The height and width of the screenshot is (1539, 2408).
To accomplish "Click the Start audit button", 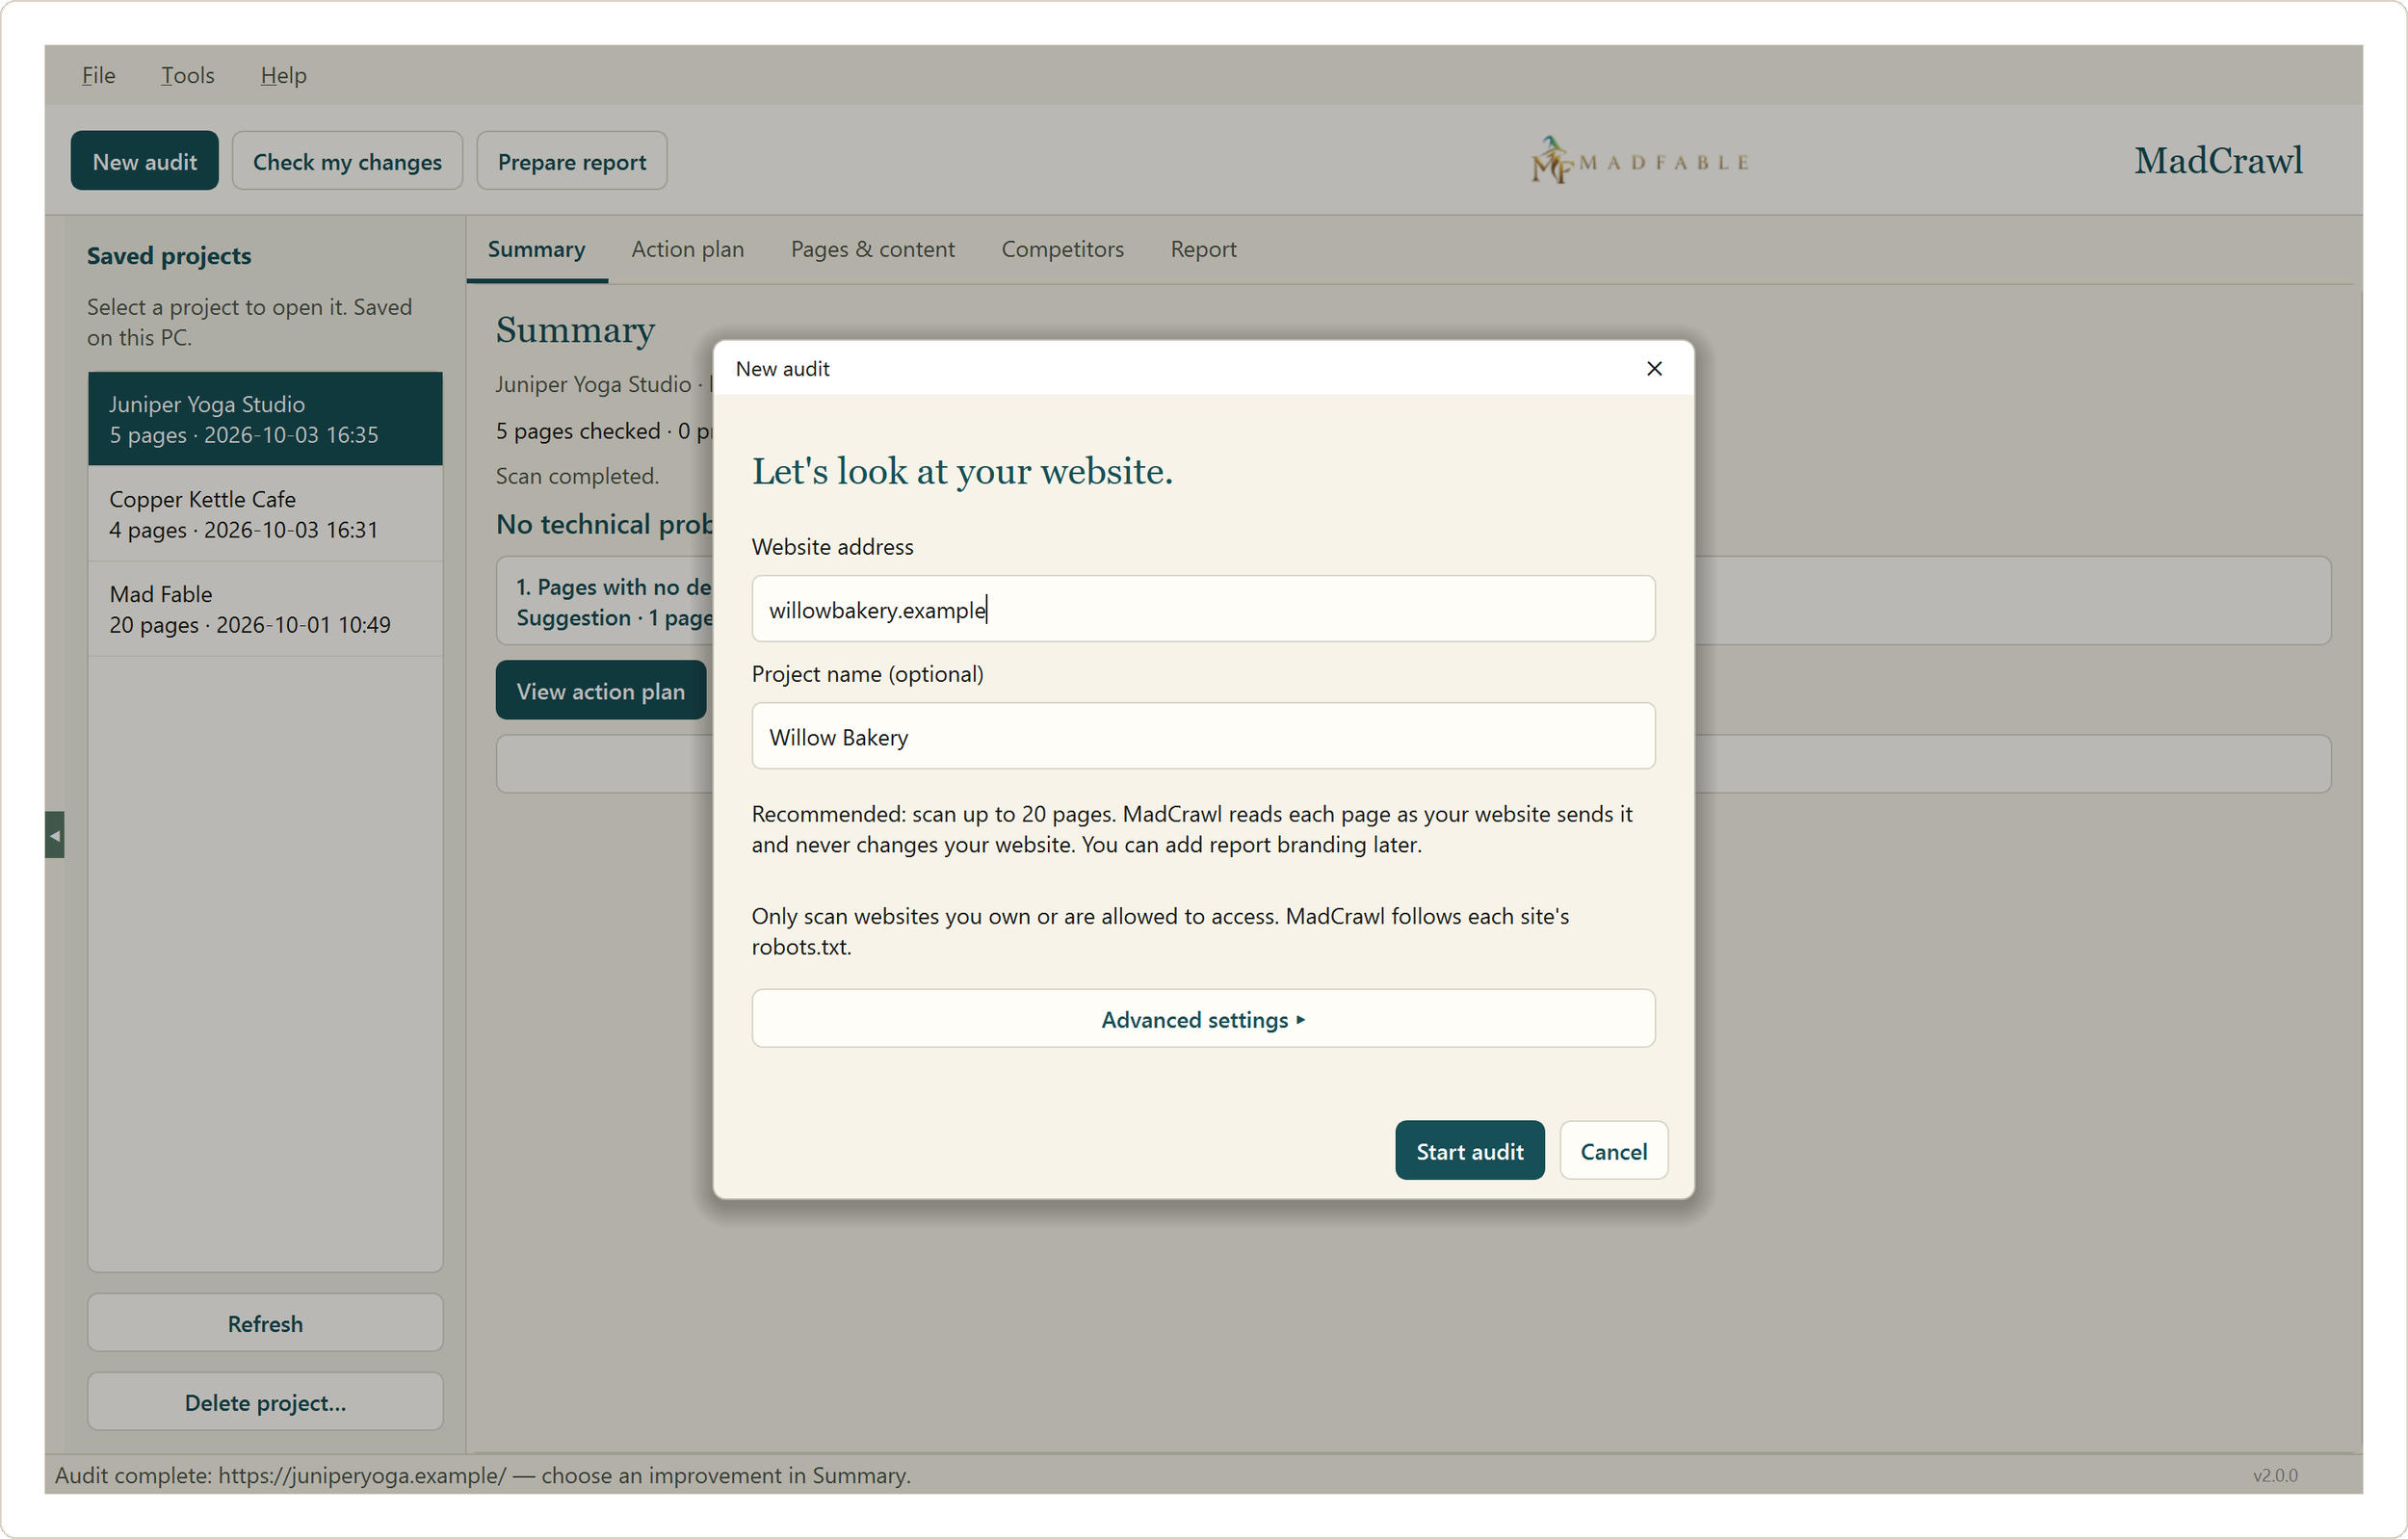I will coord(1469,1151).
